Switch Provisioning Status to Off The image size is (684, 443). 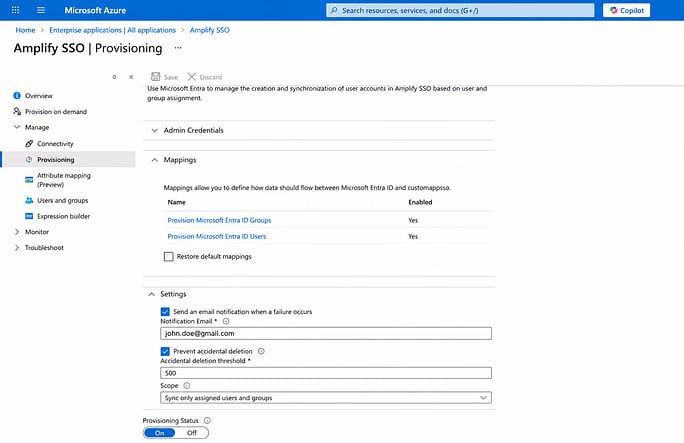coord(192,433)
